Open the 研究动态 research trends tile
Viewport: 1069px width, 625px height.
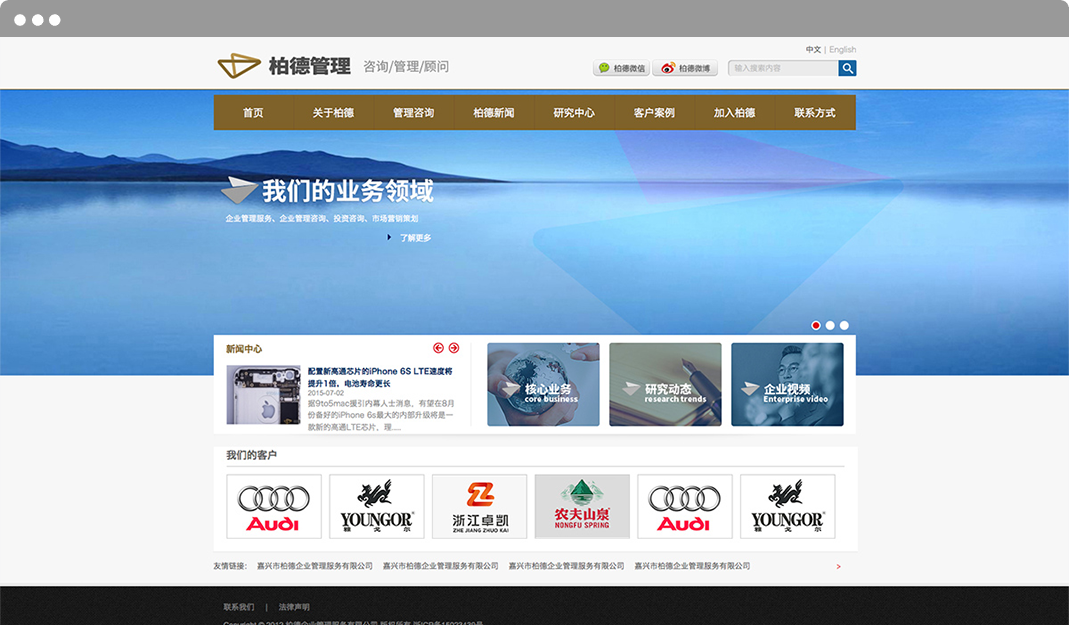click(665, 384)
